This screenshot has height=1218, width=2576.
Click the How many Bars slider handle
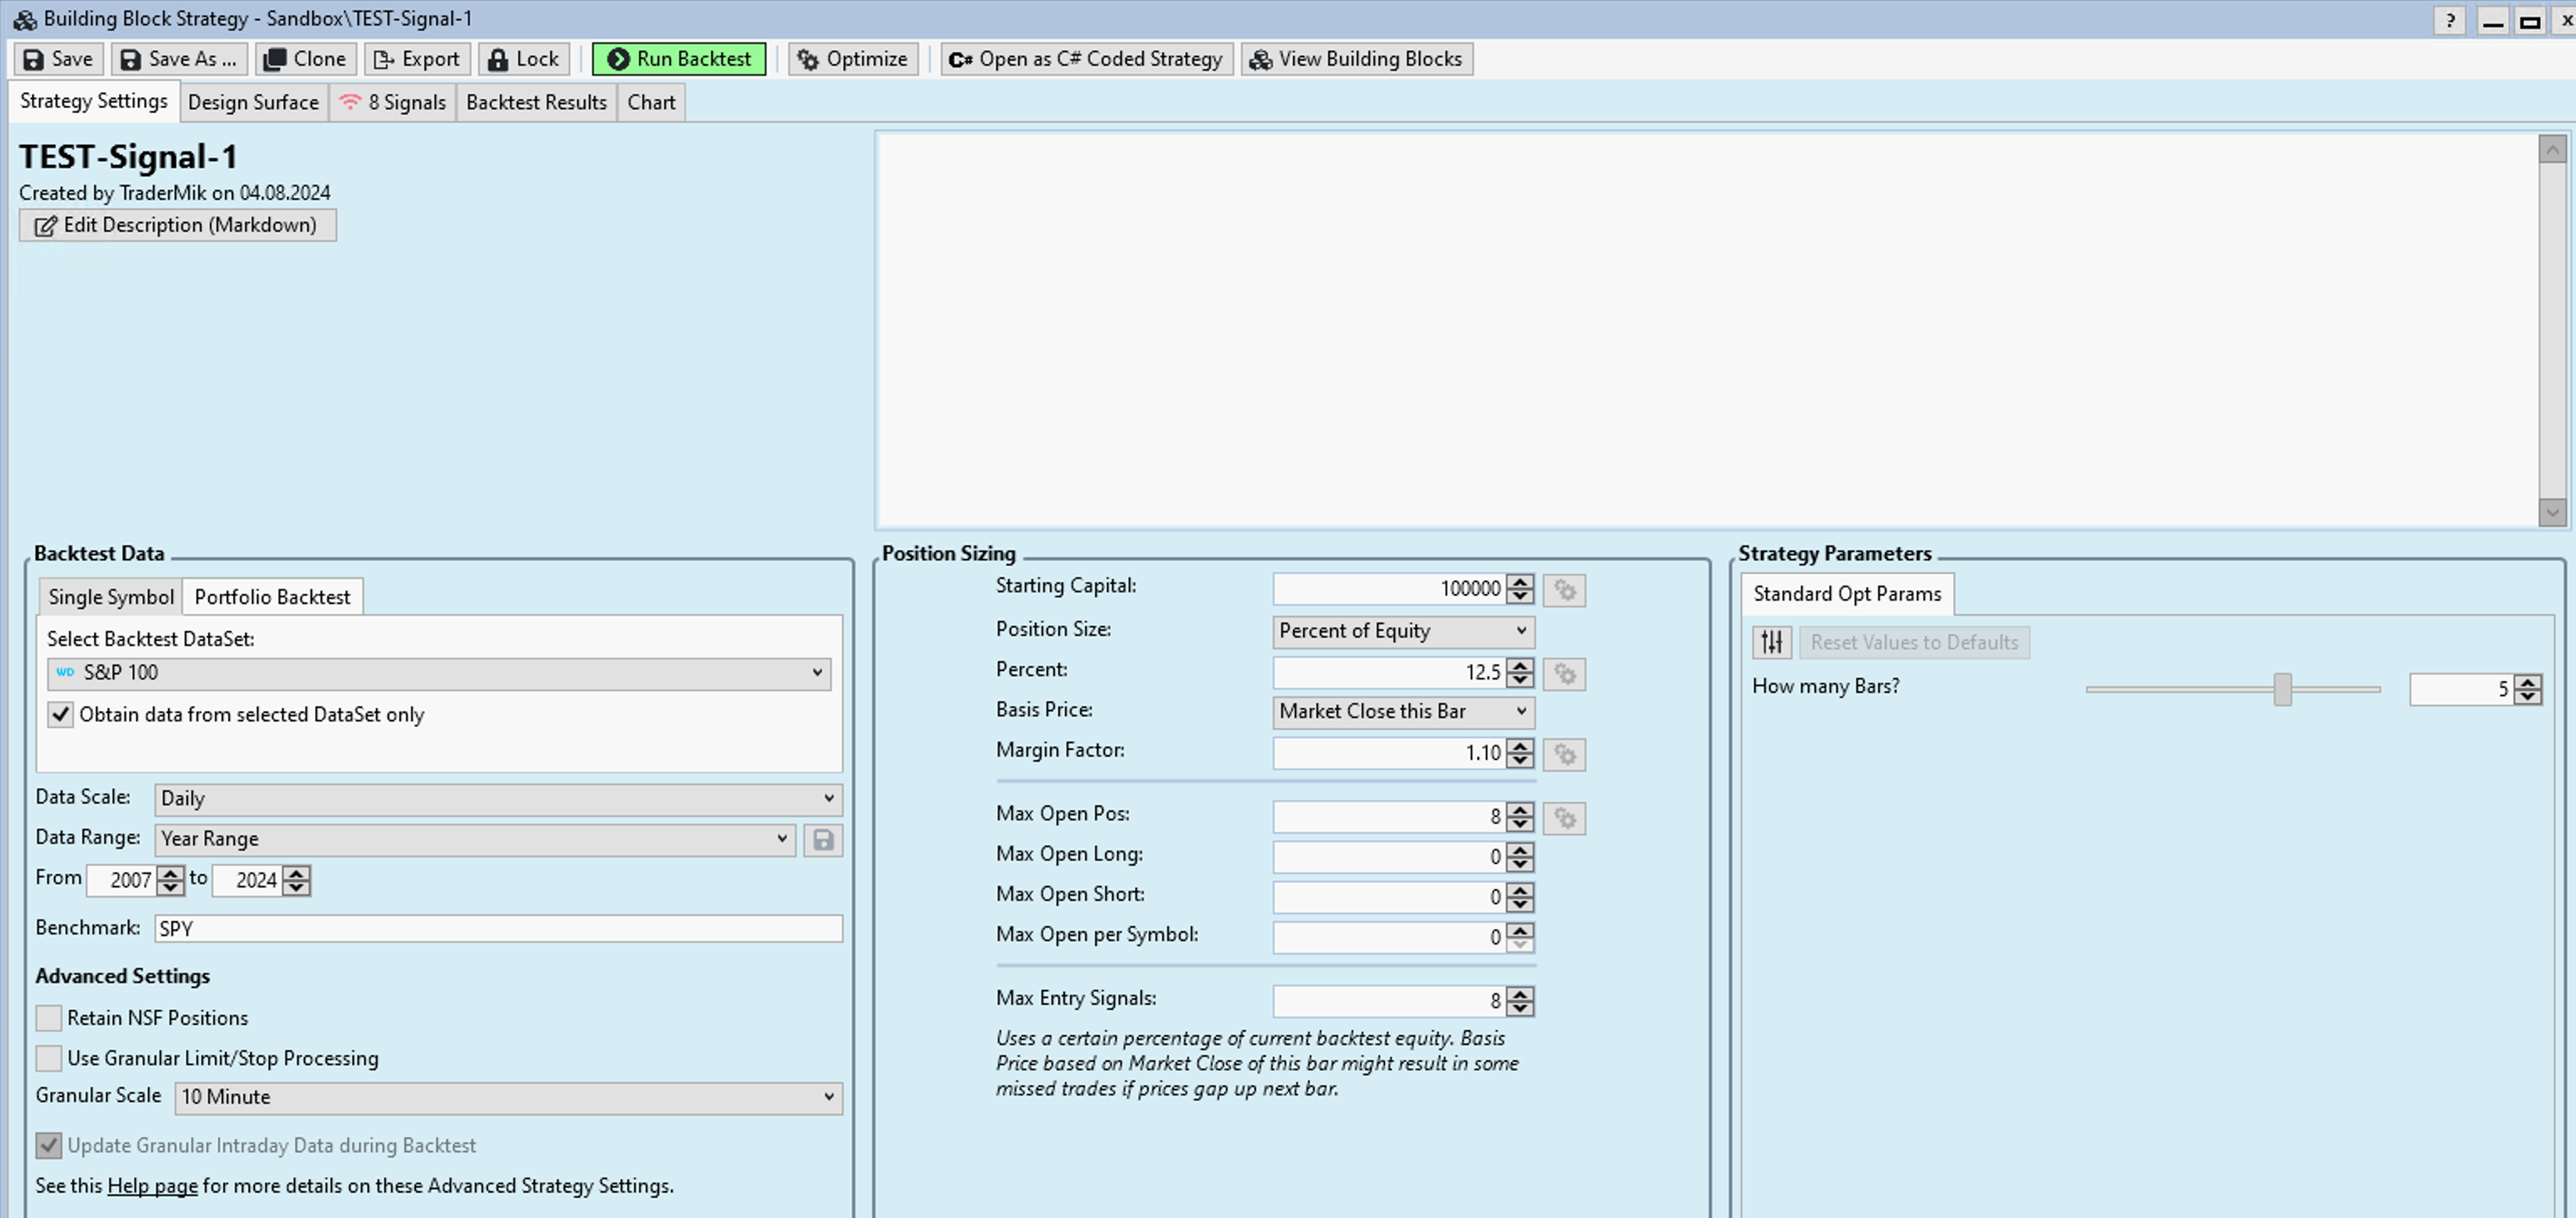click(2282, 689)
